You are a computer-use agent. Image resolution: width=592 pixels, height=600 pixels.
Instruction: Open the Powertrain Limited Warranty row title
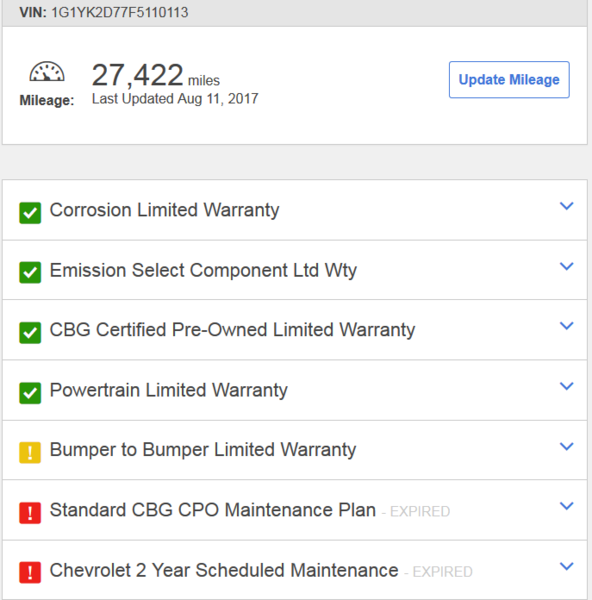tap(169, 391)
